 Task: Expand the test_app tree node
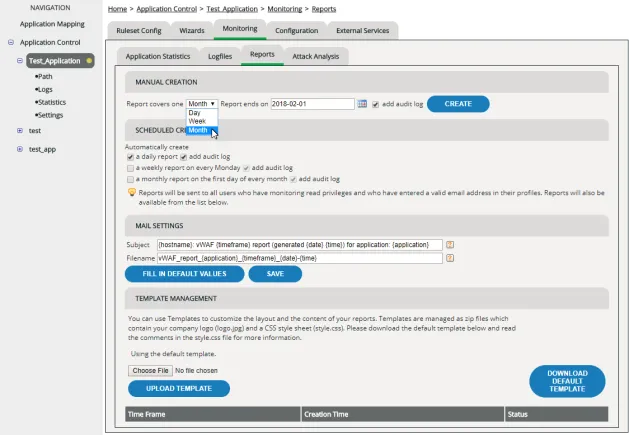pos(20,149)
